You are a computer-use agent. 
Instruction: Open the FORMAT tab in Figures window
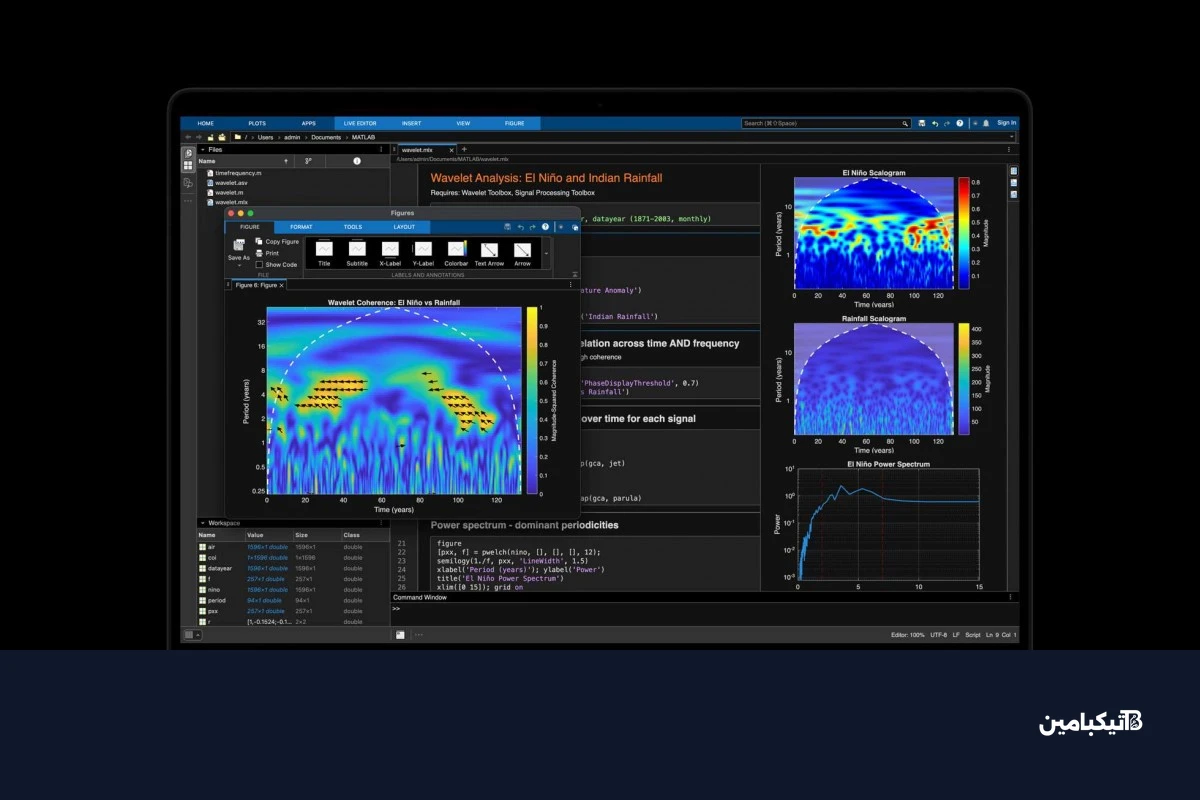point(301,227)
